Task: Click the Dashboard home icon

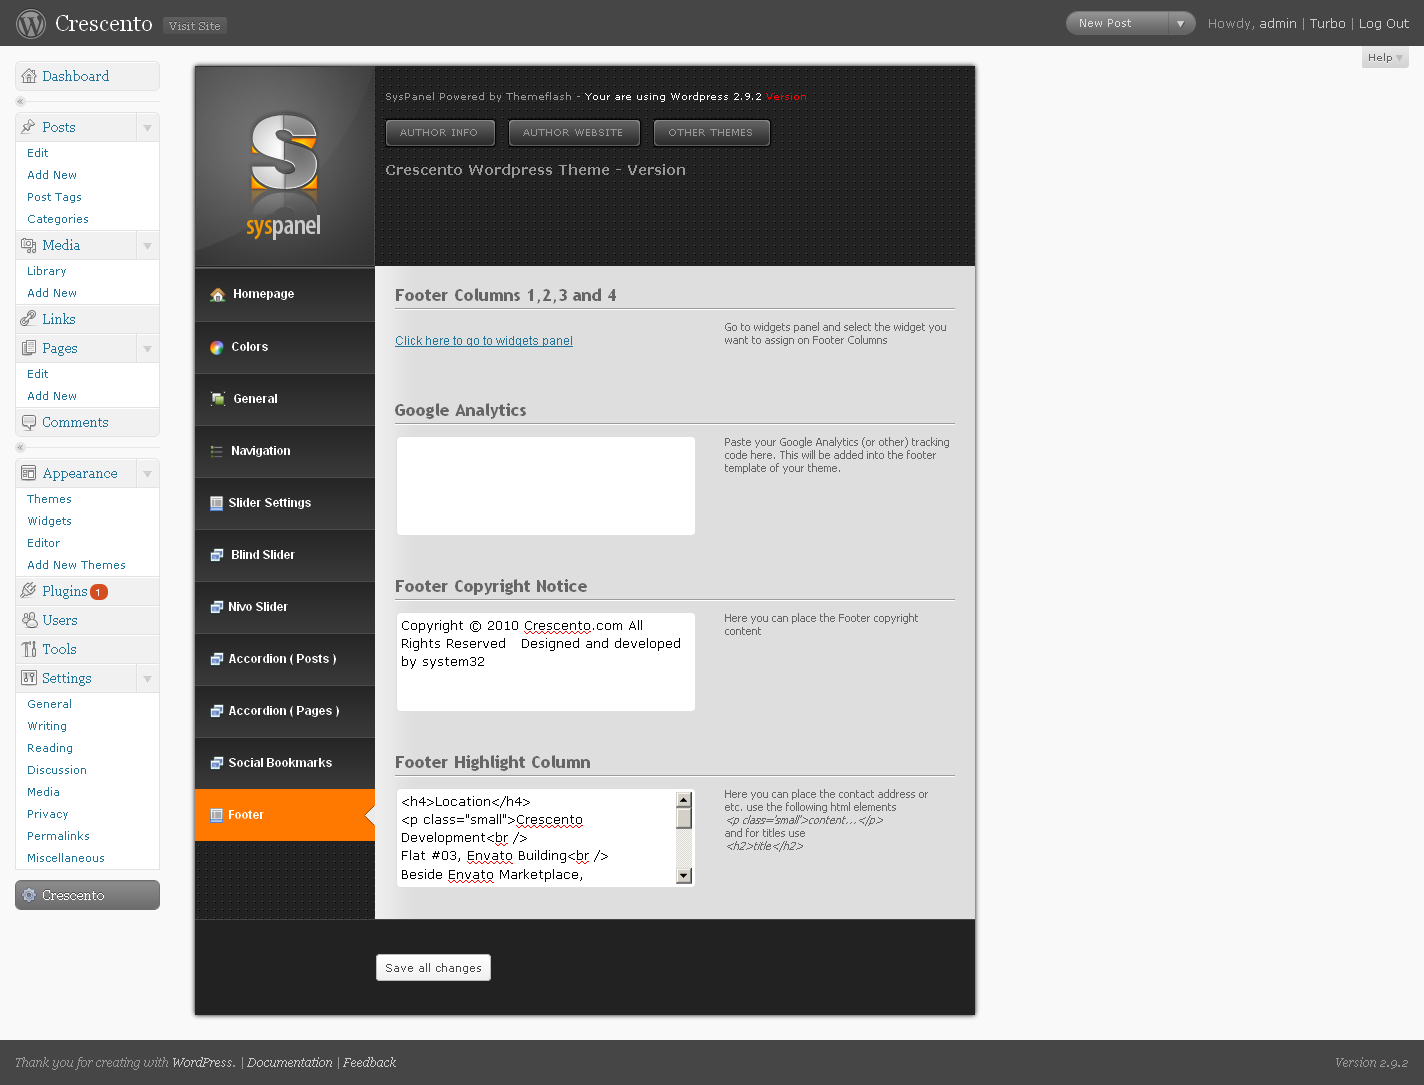Action: [x=29, y=76]
